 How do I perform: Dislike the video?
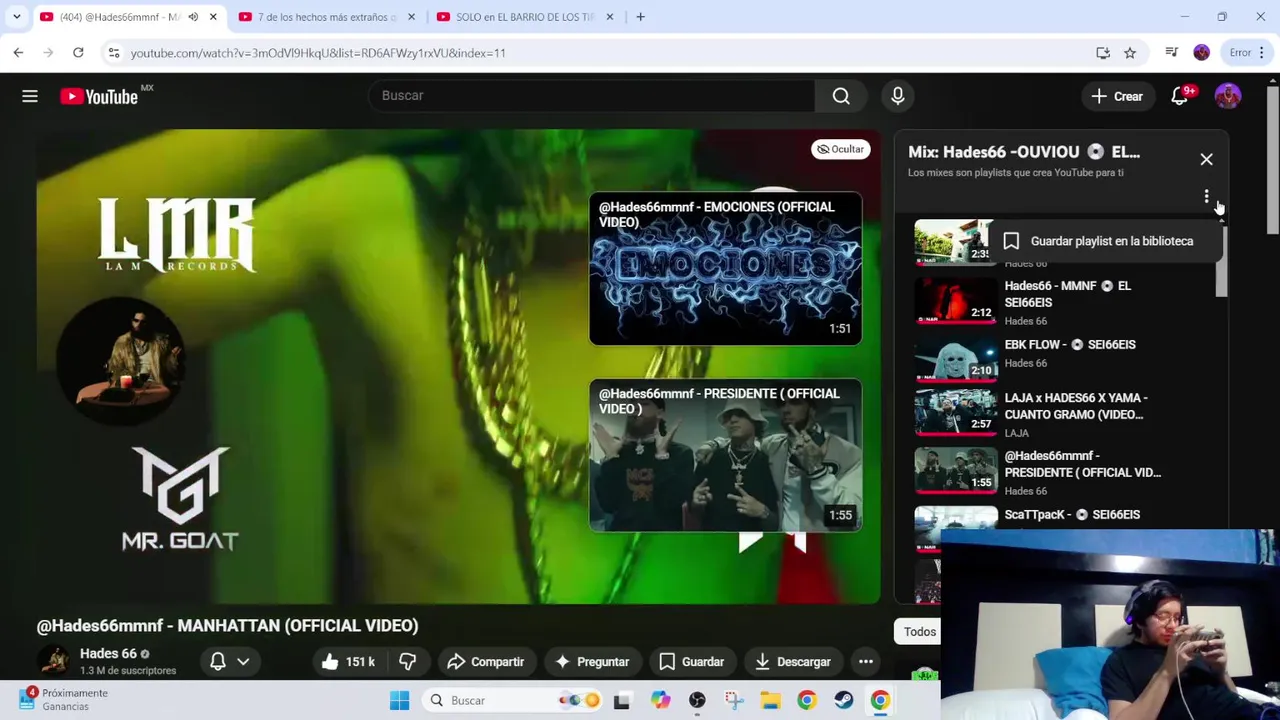tap(407, 662)
